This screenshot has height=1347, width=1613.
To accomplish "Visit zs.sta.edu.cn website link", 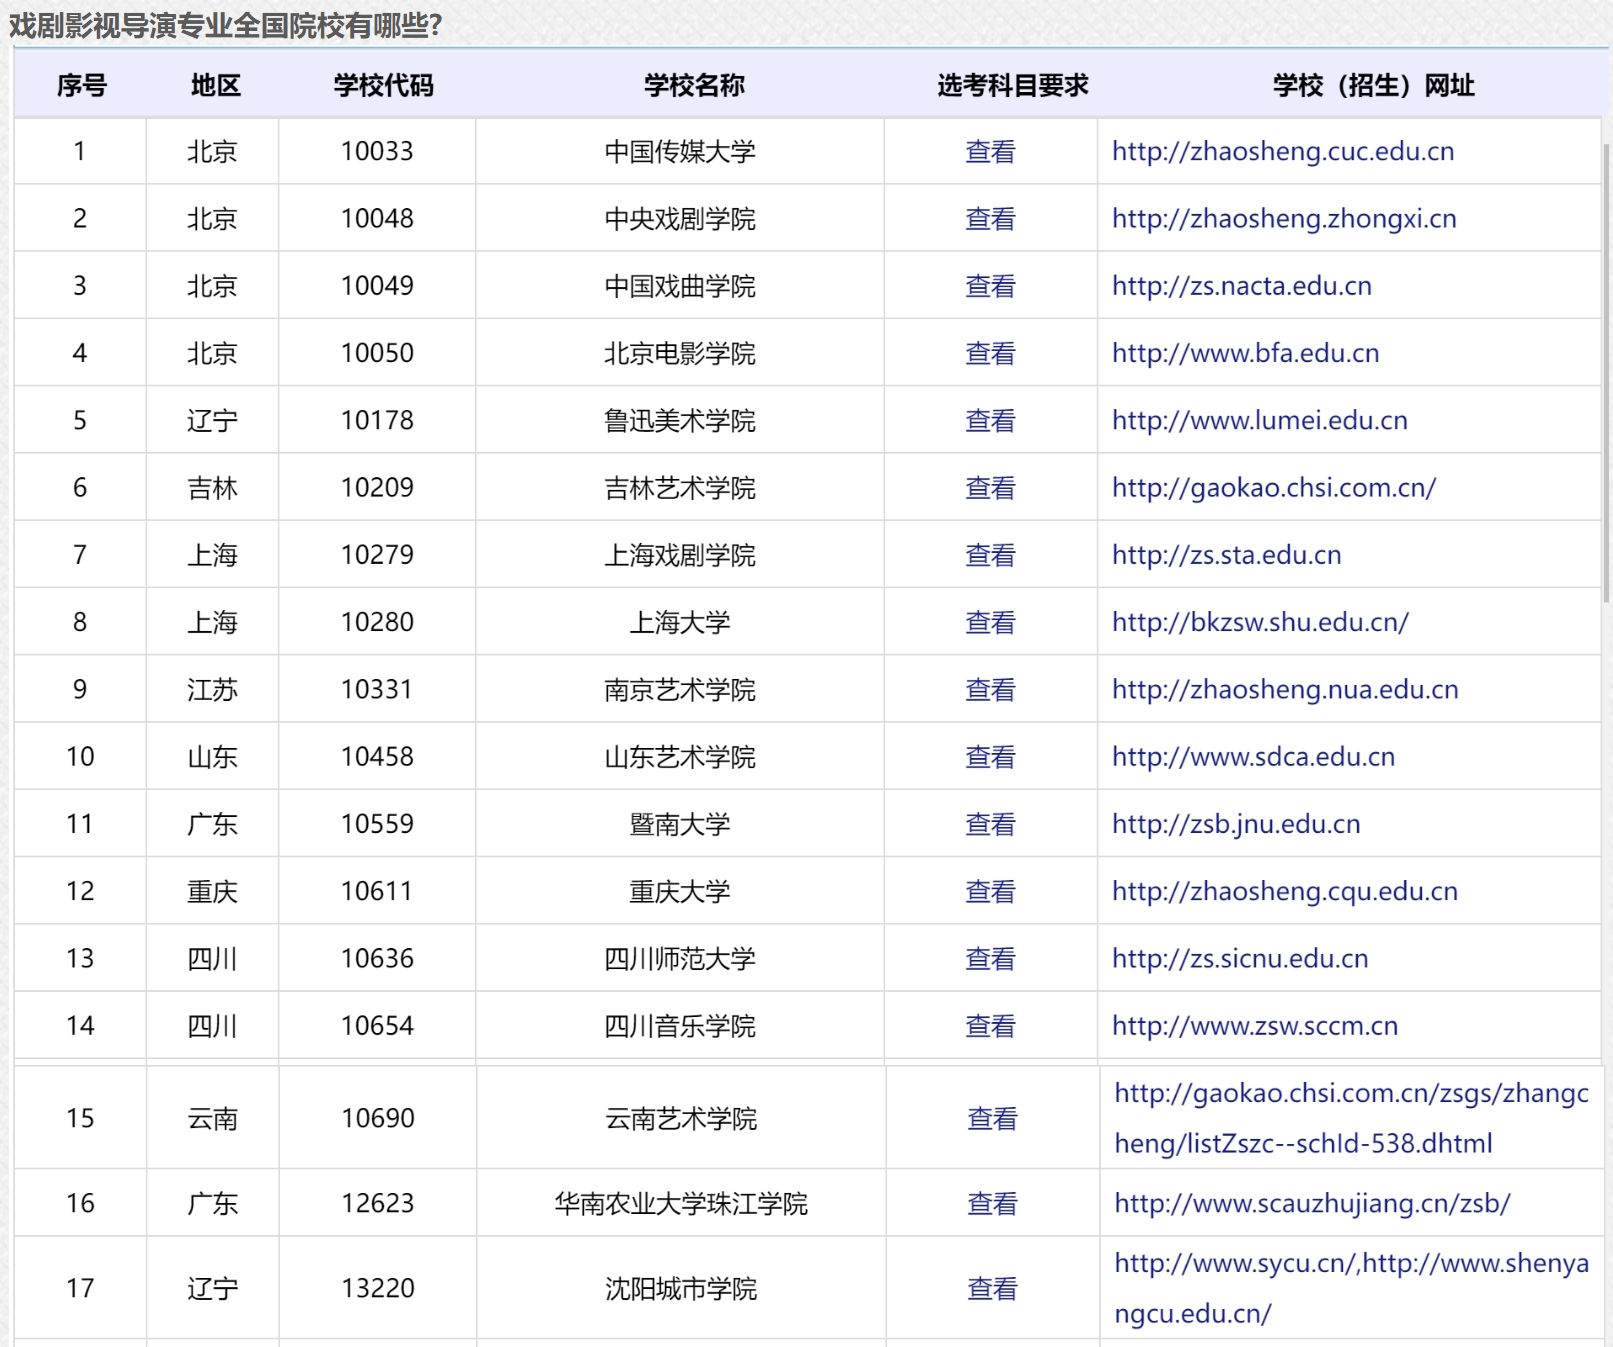I will (x=1227, y=555).
